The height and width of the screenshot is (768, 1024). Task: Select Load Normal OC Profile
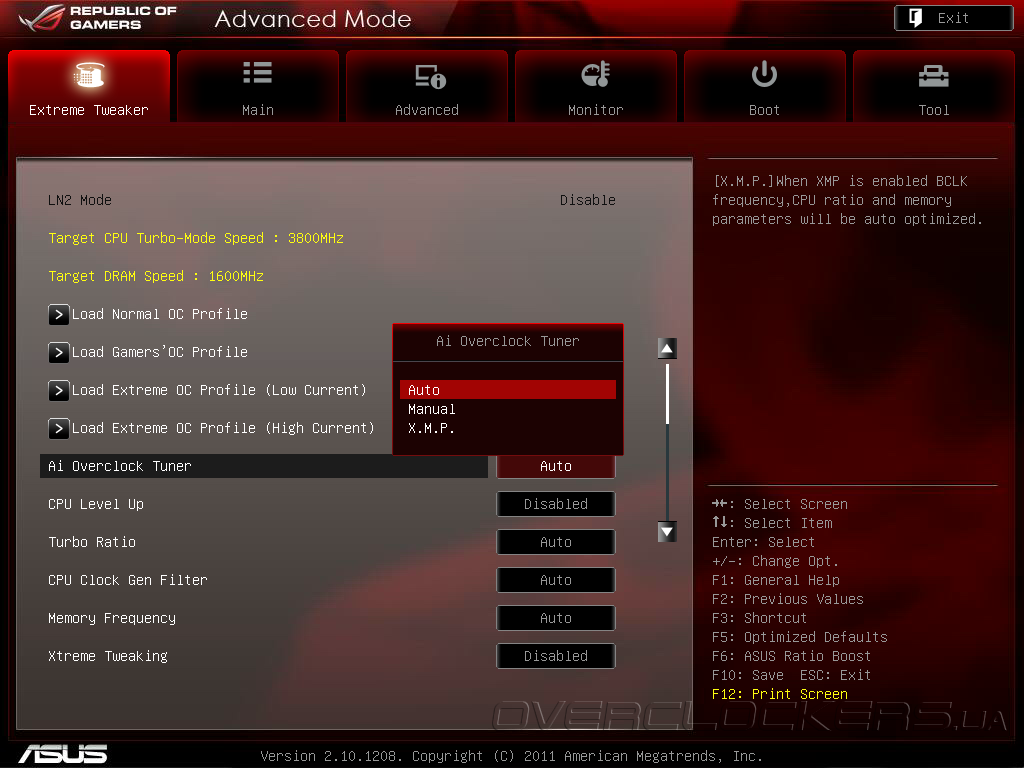159,315
